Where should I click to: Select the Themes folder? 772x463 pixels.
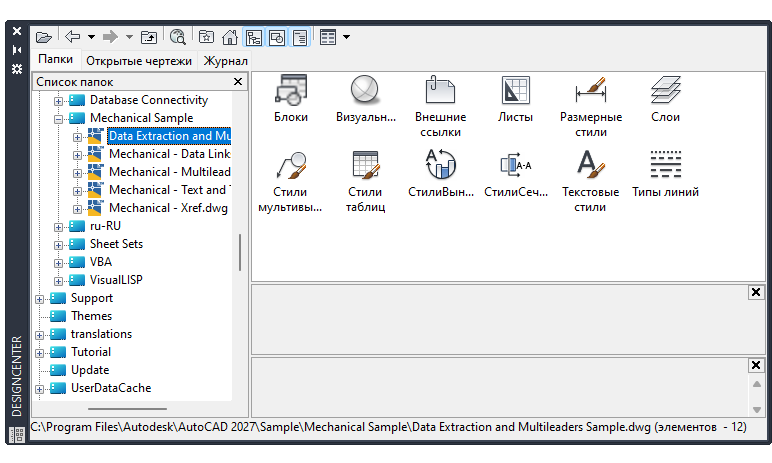tap(91, 316)
